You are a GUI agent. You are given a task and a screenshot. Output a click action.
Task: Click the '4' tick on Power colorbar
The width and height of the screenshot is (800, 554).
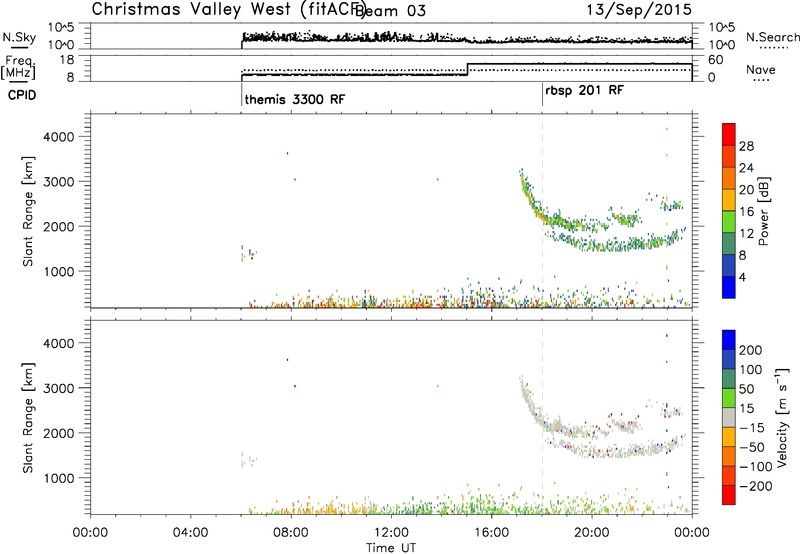point(742,277)
